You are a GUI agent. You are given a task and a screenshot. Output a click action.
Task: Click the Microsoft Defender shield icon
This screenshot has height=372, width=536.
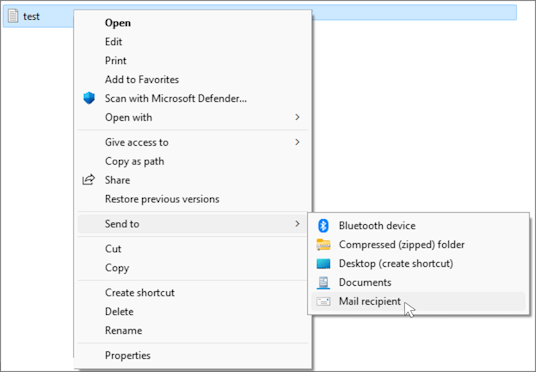coord(89,98)
